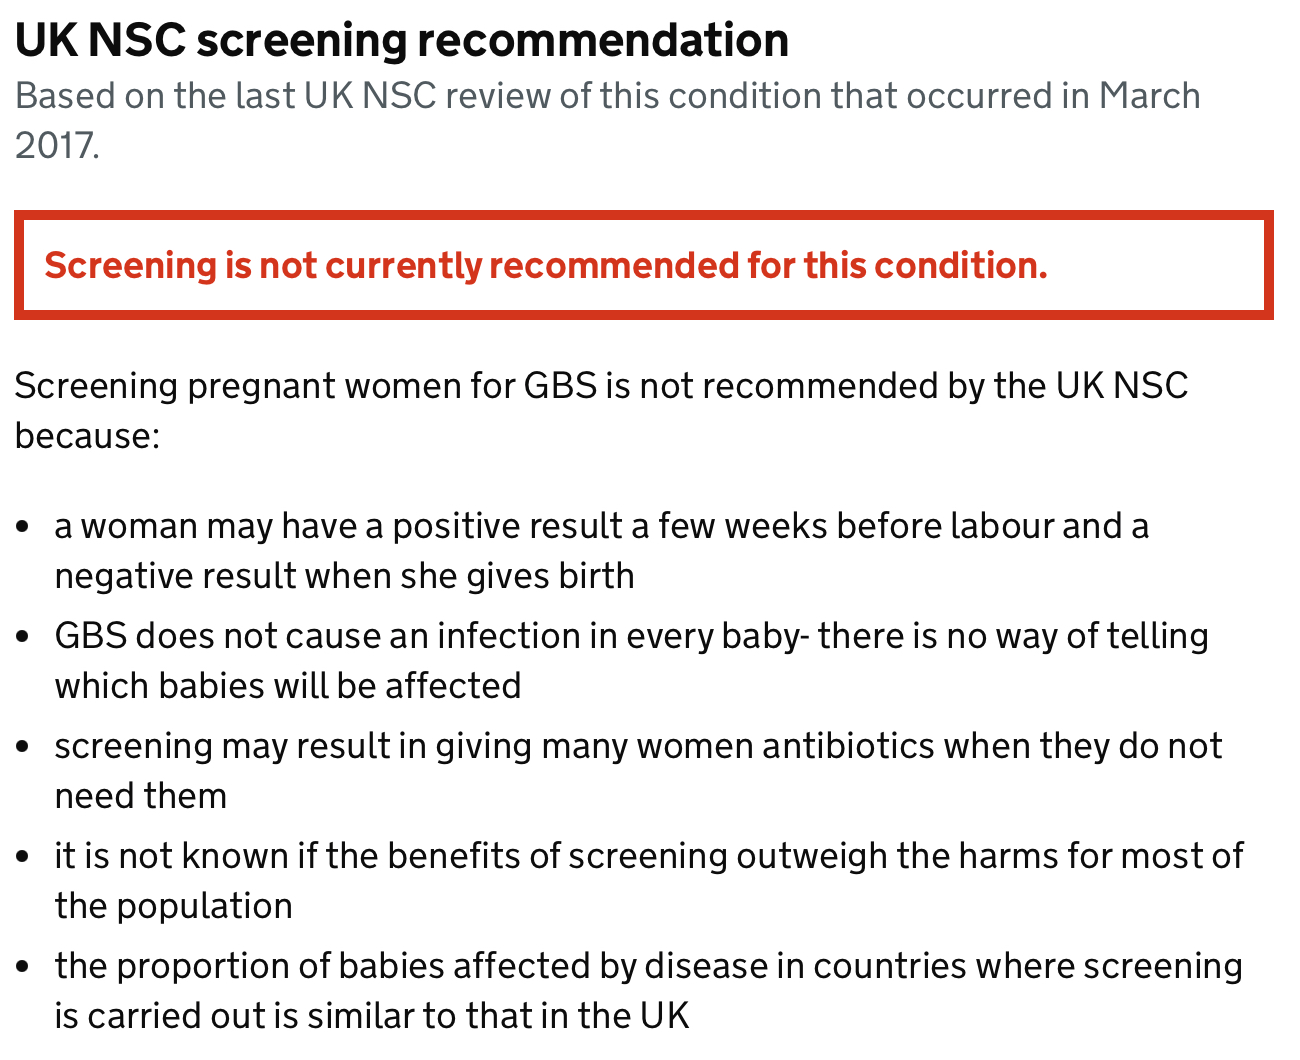This screenshot has width=1300, height=1060.
Task: Click the 'Screening pregnant women for GBS' sentence
Action: 601,386
